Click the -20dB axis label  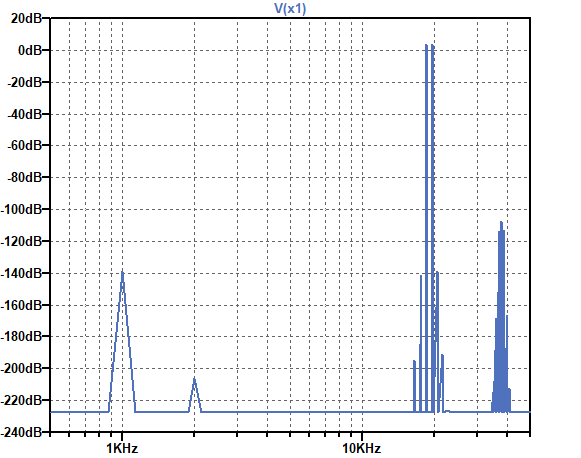click(x=25, y=82)
